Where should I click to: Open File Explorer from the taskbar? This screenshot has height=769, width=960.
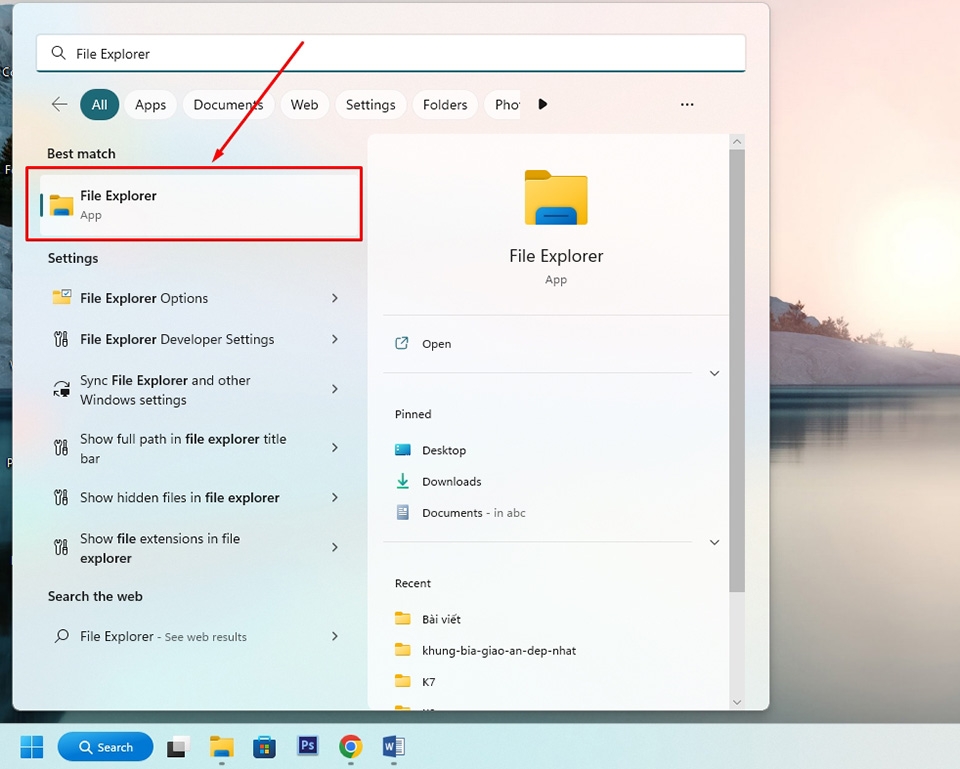[x=221, y=746]
